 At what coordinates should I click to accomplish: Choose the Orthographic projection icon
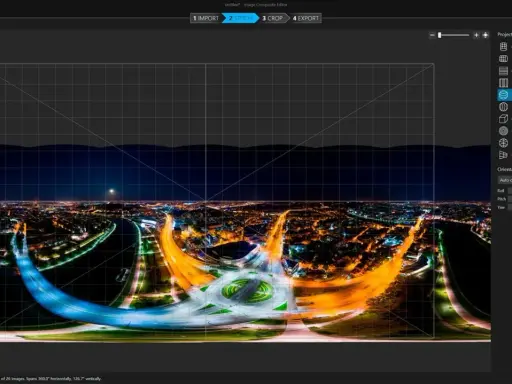point(503,155)
